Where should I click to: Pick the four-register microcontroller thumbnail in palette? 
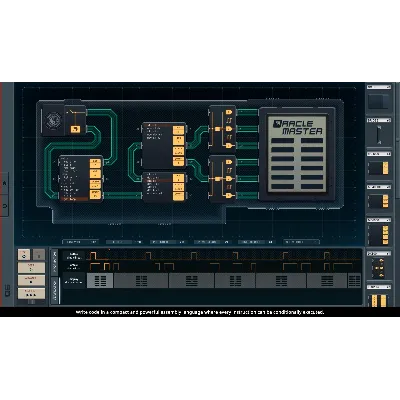(379, 235)
